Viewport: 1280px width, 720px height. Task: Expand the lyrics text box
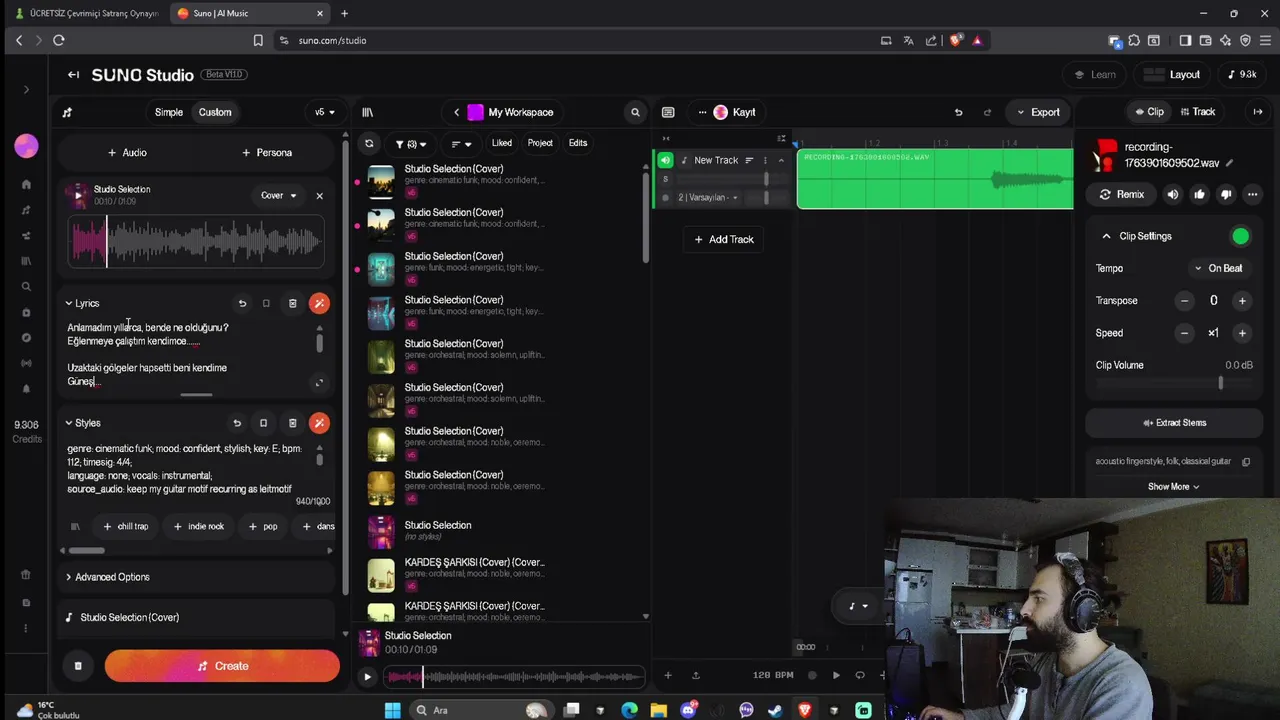click(319, 382)
